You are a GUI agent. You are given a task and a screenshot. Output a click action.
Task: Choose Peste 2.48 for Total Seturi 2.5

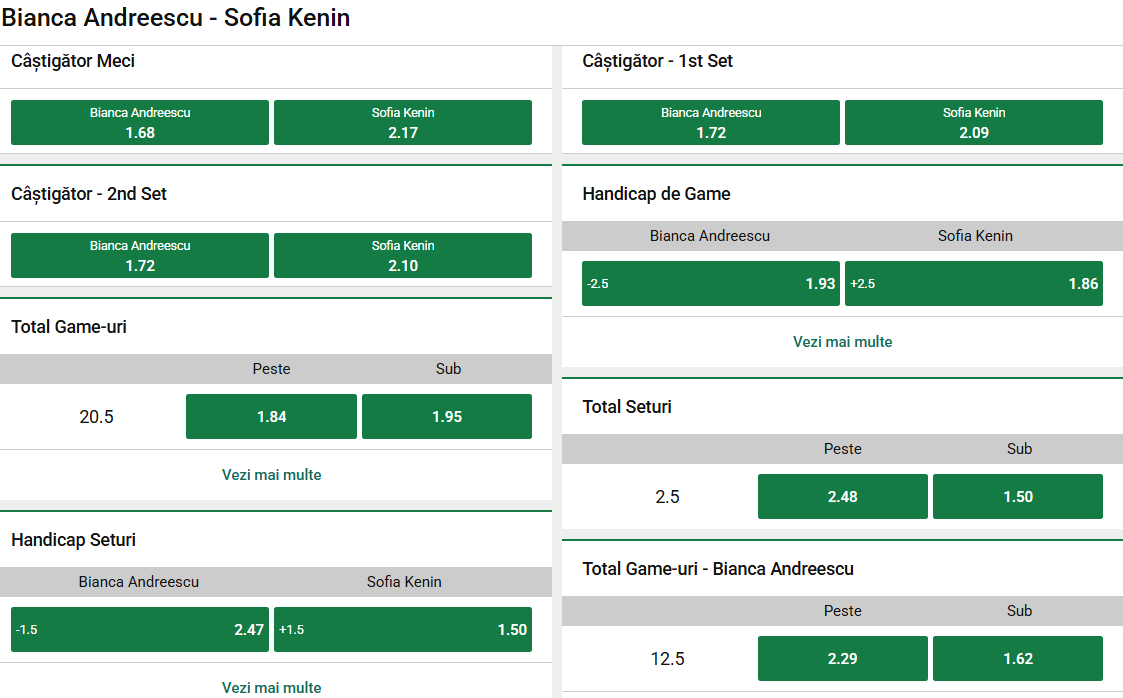842,496
